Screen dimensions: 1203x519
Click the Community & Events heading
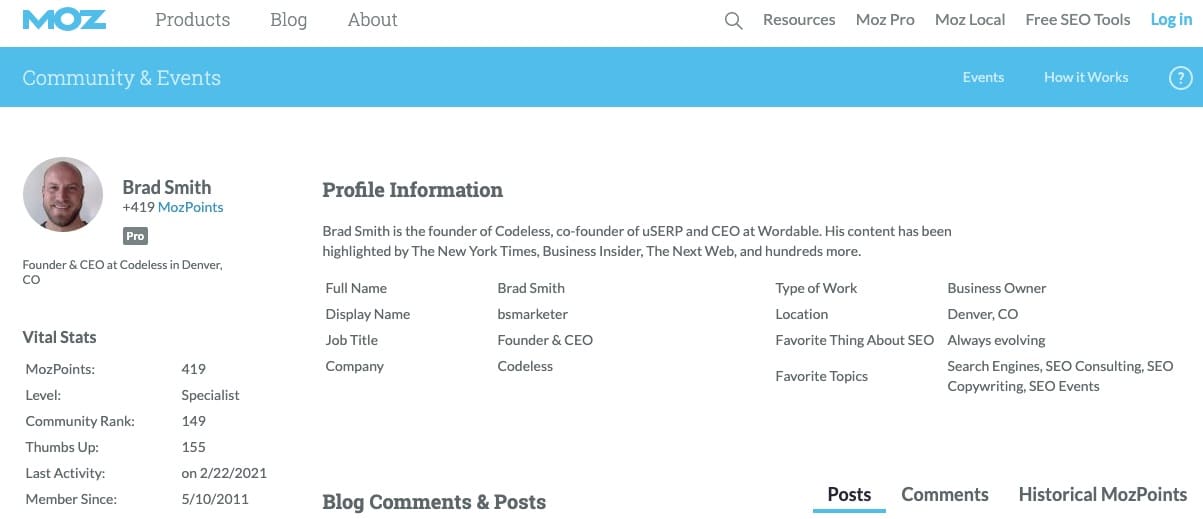121,78
